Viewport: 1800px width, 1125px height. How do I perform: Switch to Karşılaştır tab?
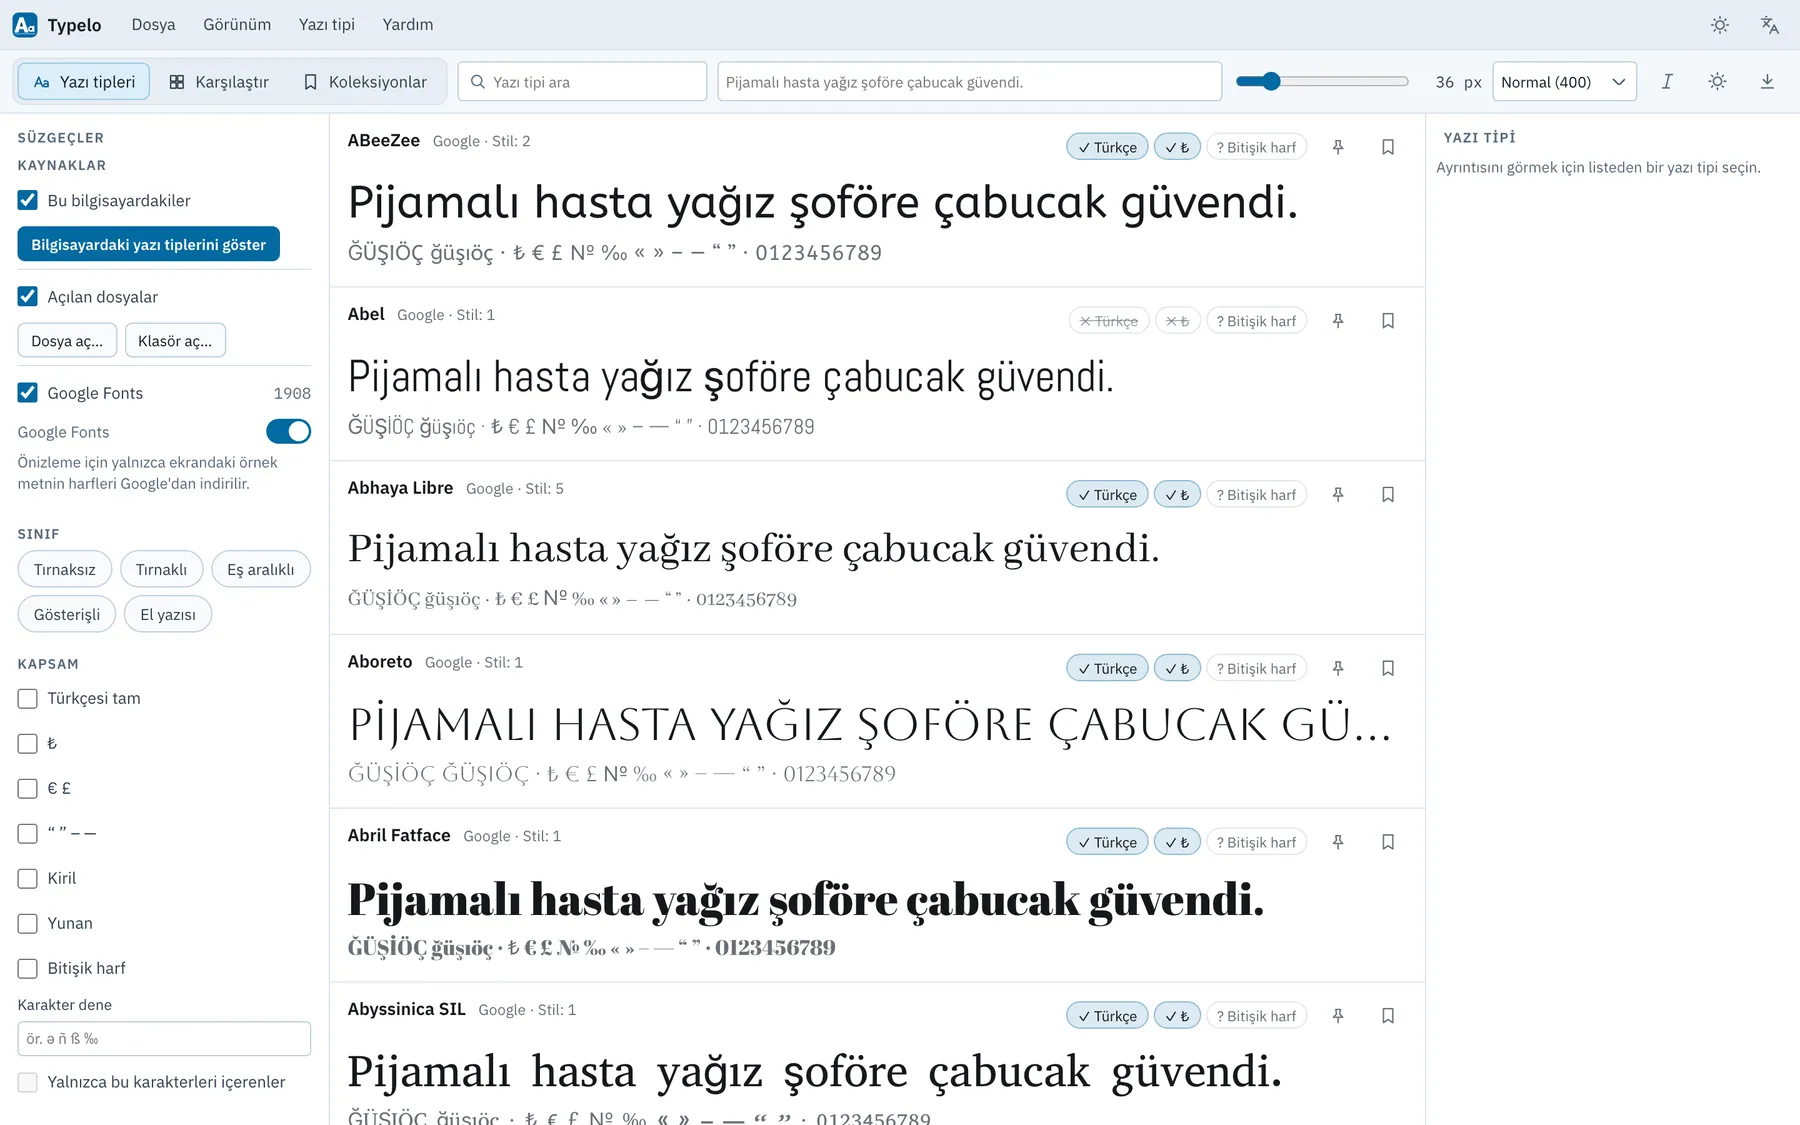(x=219, y=82)
